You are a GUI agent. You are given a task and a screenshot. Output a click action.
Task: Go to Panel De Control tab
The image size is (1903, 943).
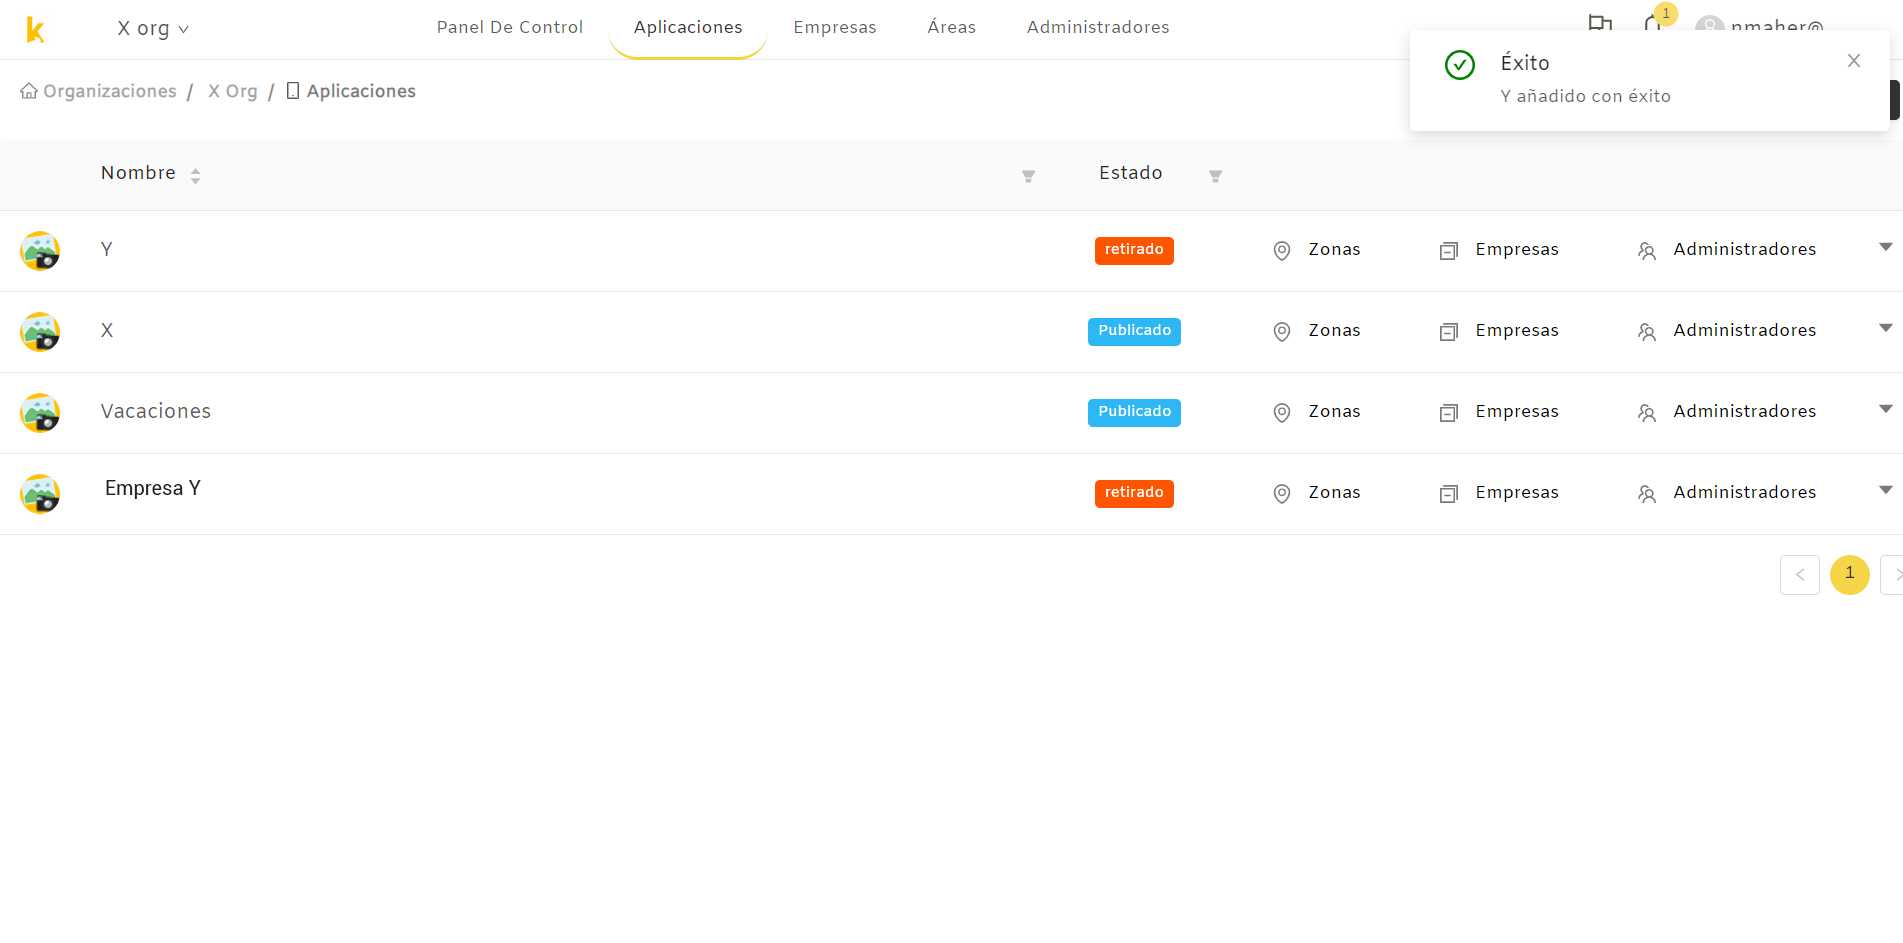point(510,28)
